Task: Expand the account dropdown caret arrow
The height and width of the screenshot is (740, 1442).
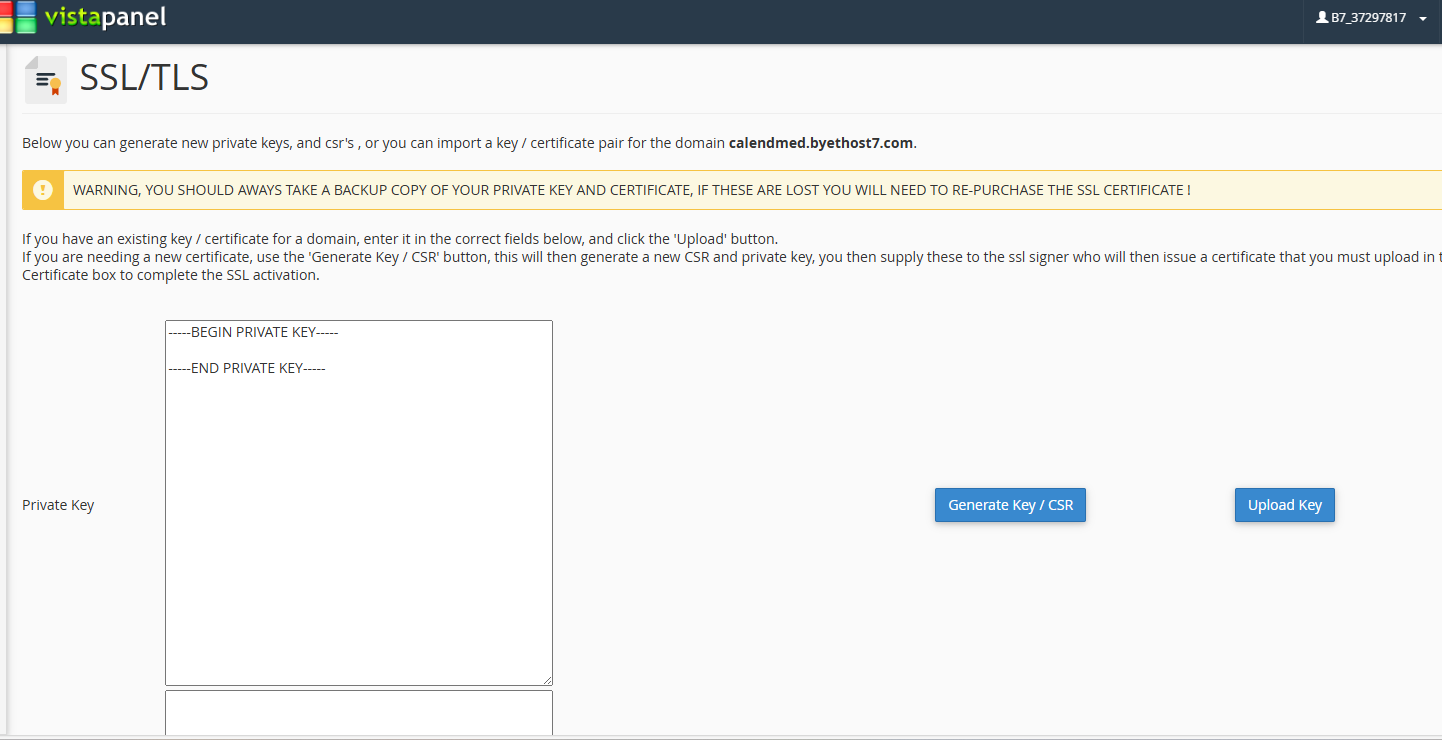Action: pos(1422,19)
